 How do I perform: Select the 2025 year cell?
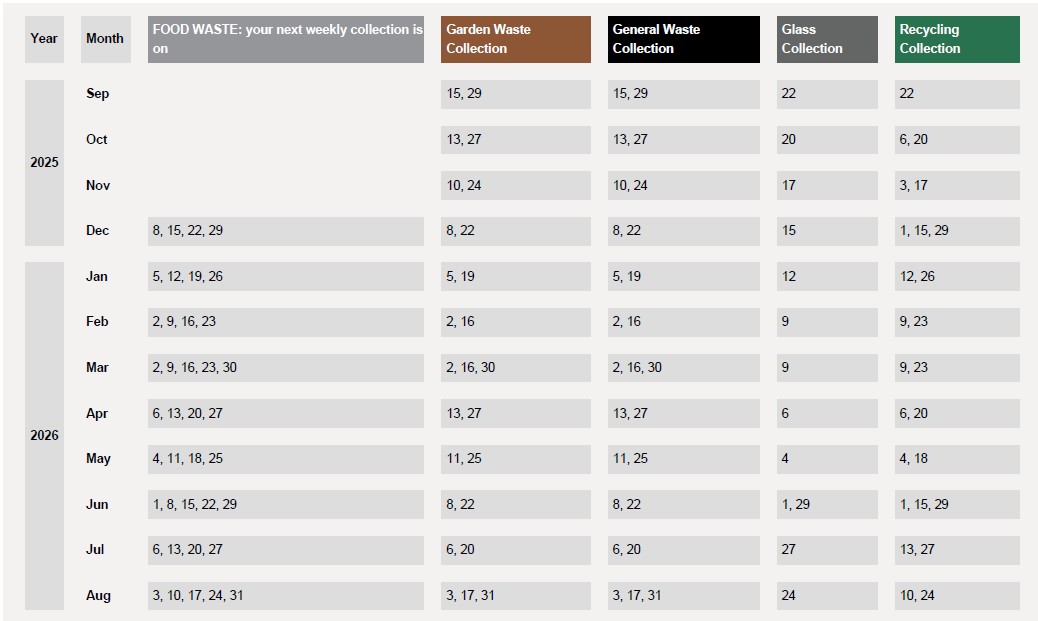click(x=44, y=163)
